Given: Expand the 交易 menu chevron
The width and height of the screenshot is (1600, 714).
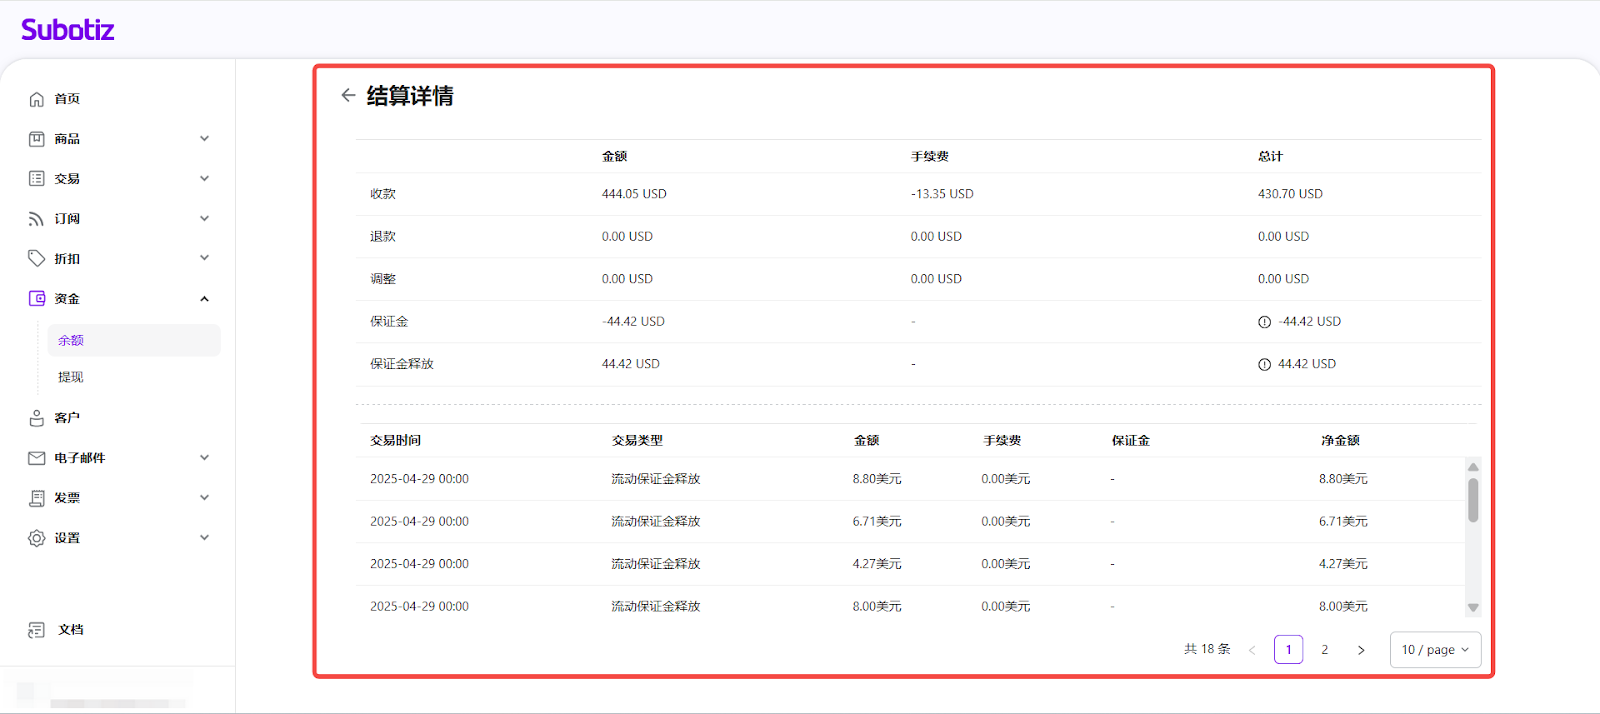Looking at the screenshot, I should click(x=204, y=179).
